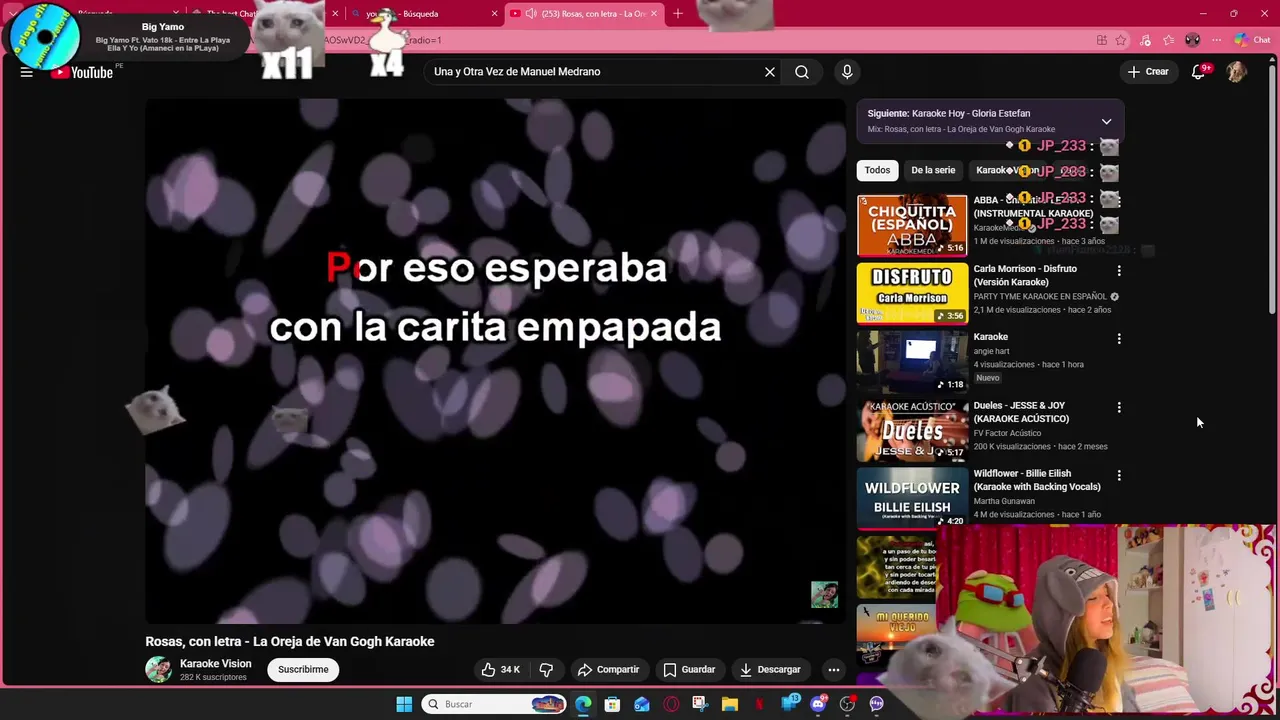The height and width of the screenshot is (720, 1280).
Task: Download the video with Descargar
Action: (x=770, y=670)
